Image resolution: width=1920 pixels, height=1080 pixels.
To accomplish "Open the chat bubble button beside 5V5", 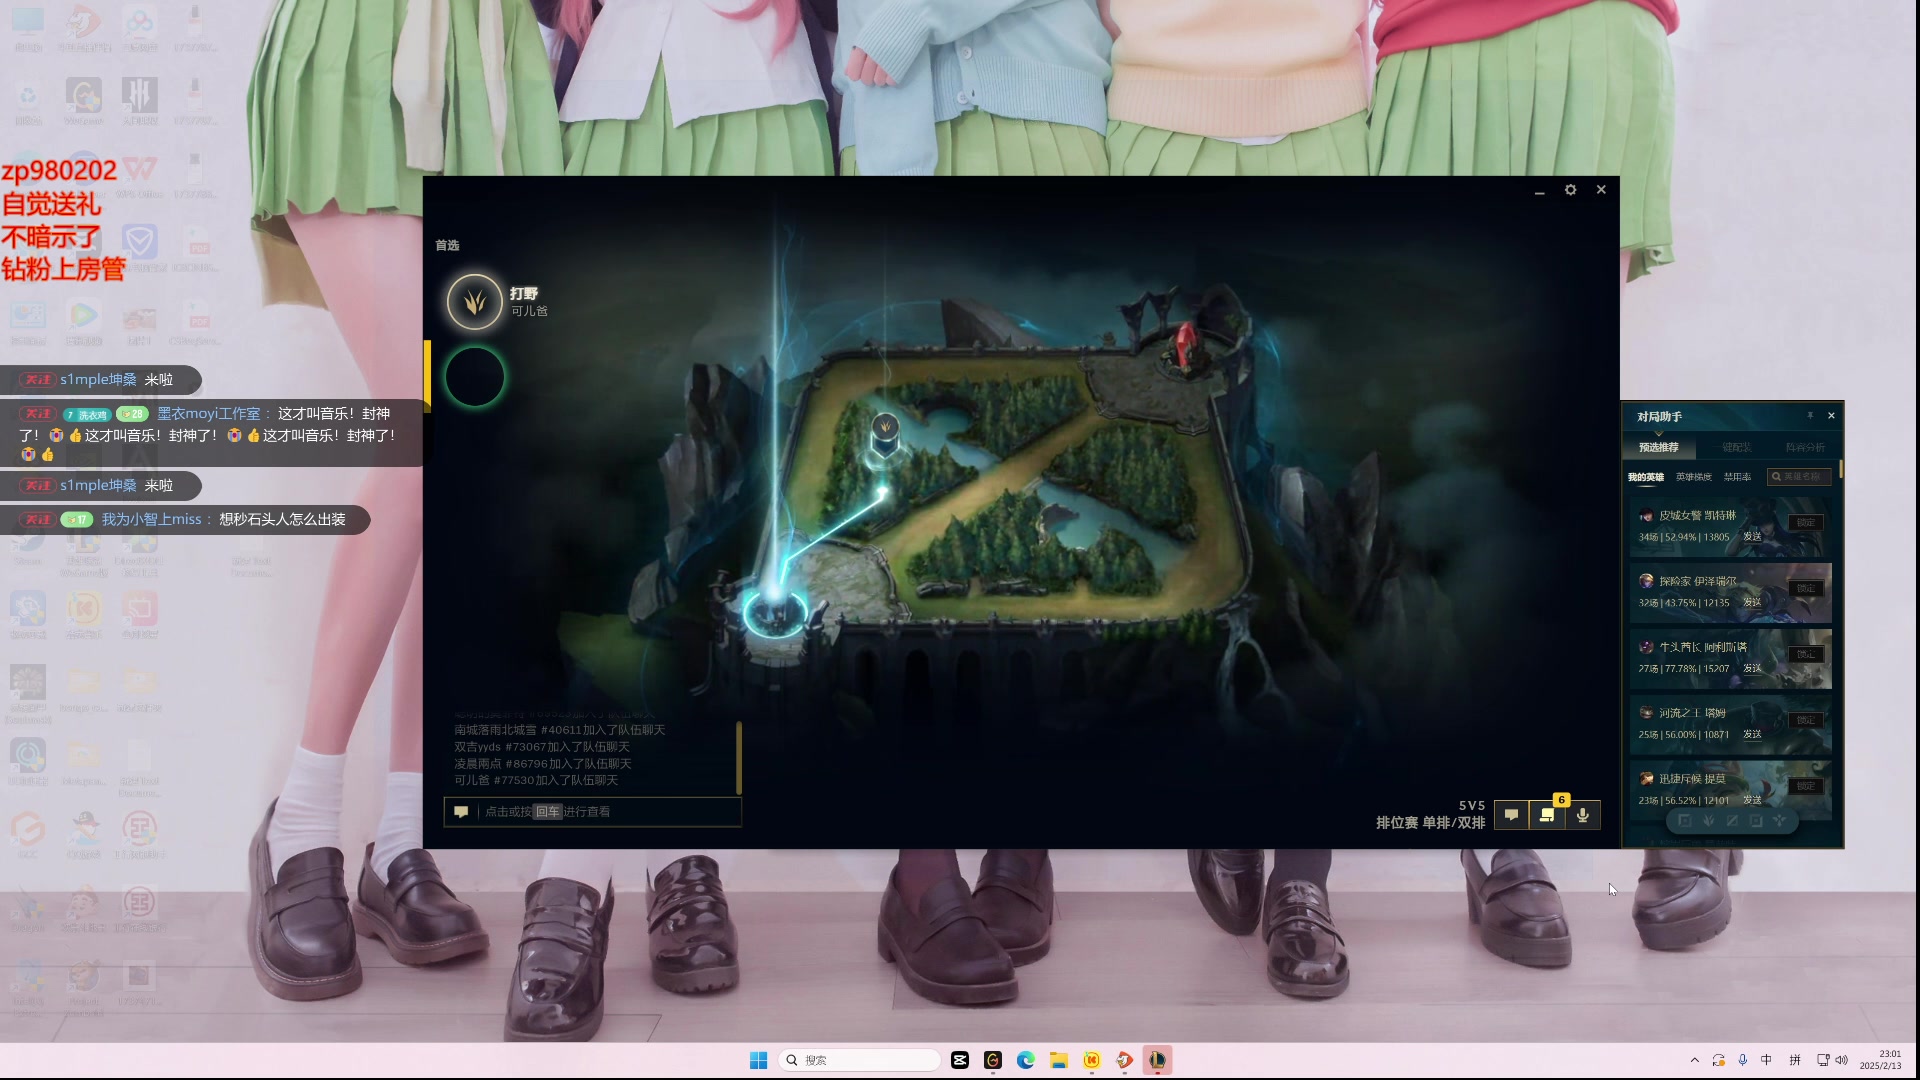I will click(1511, 815).
